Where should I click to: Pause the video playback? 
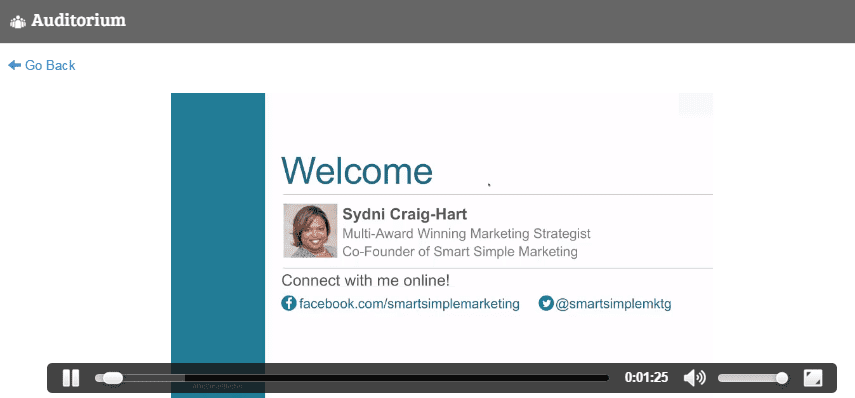pyautogui.click(x=71, y=378)
